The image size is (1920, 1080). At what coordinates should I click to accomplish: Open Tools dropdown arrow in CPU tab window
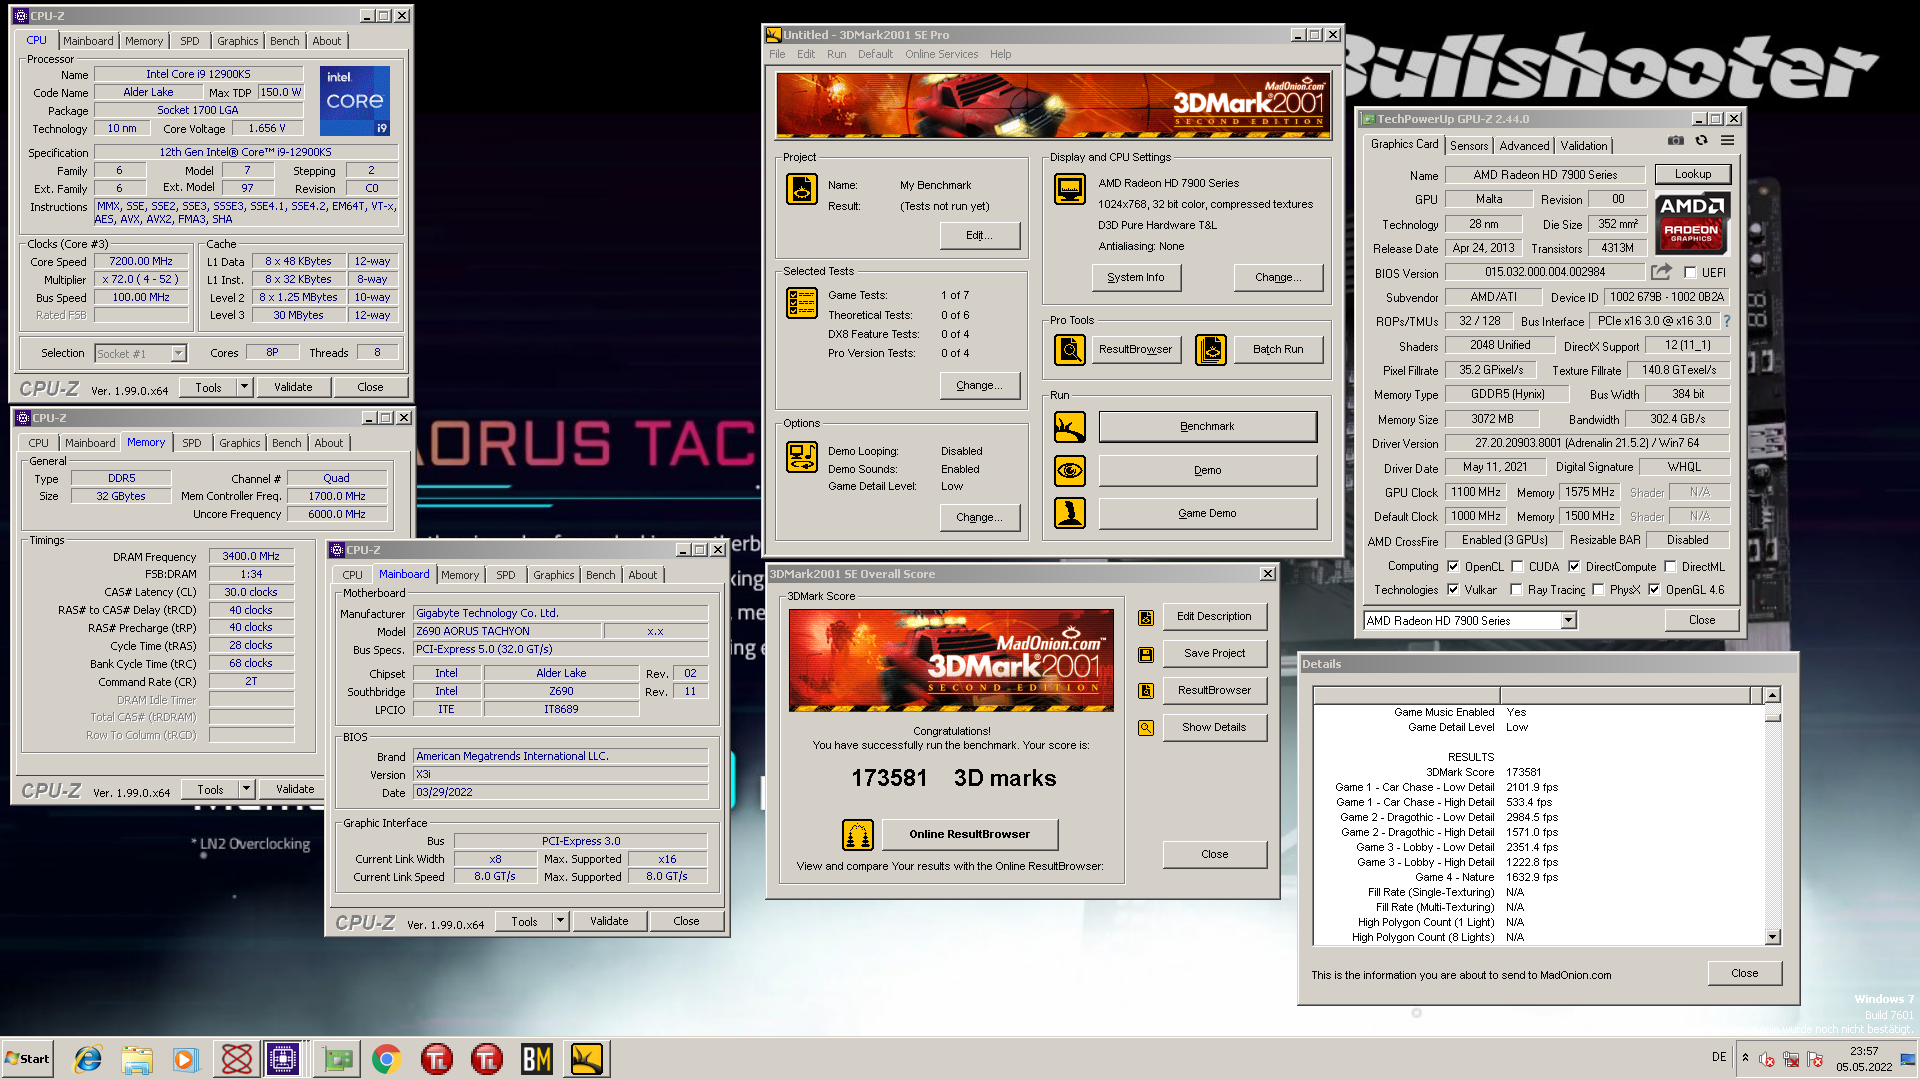click(244, 386)
